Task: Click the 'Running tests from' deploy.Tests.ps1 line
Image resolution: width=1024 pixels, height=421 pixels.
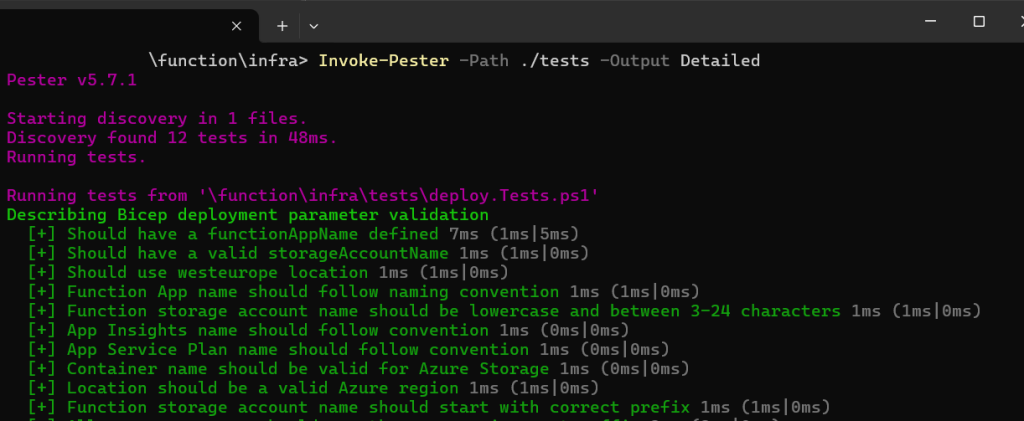Action: click(302, 195)
